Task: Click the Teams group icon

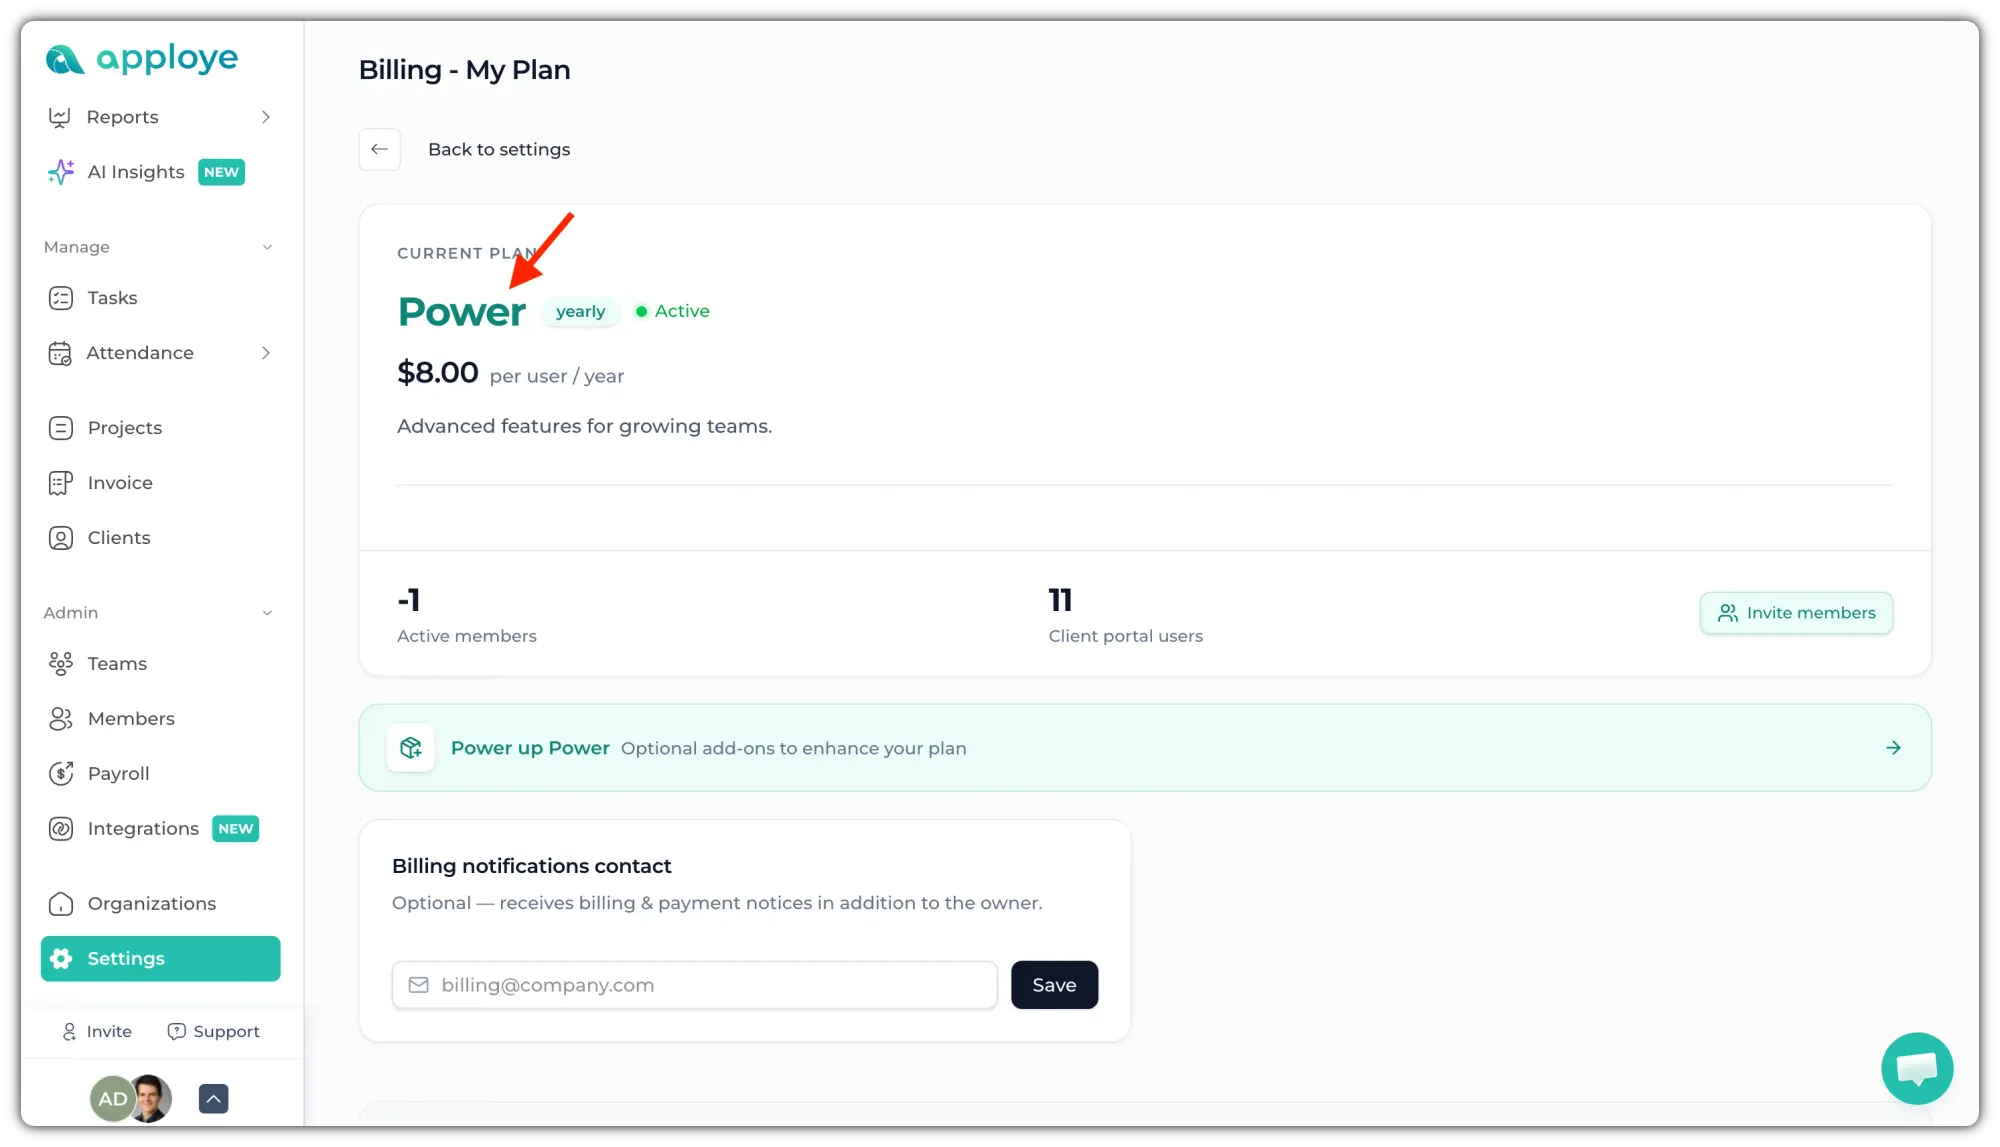Action: pyautogui.click(x=61, y=663)
